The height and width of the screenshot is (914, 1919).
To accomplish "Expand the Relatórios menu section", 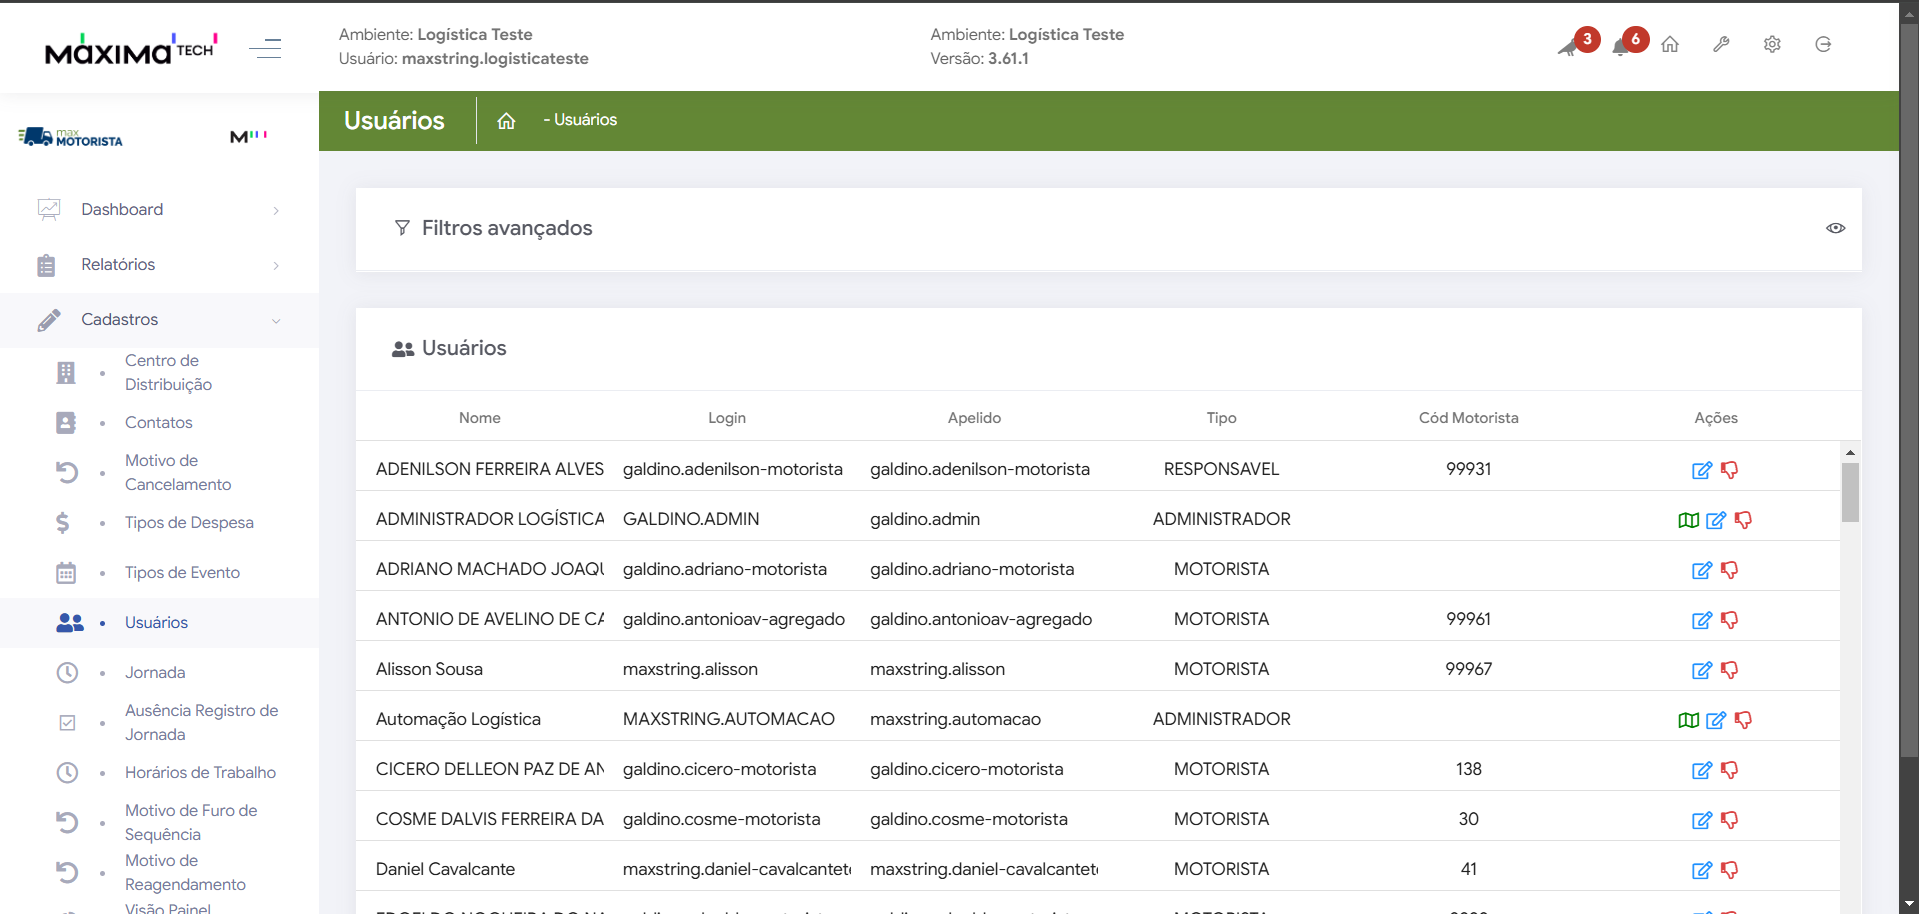I will coord(160,265).
